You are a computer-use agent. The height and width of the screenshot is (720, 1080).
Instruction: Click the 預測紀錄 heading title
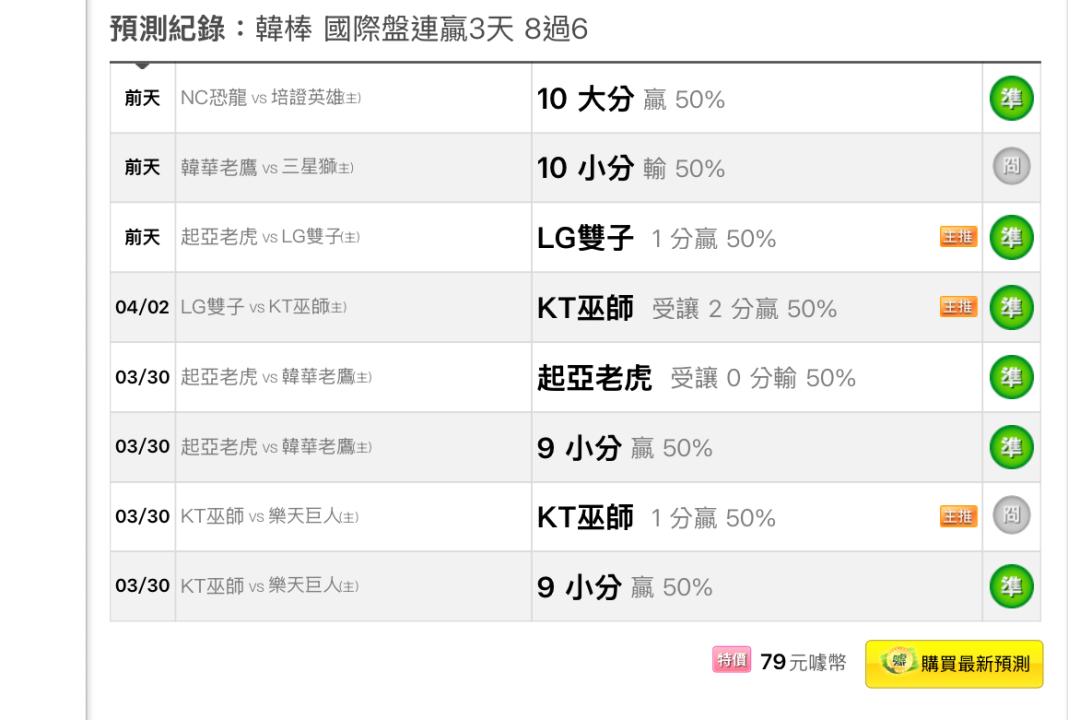(x=349, y=29)
